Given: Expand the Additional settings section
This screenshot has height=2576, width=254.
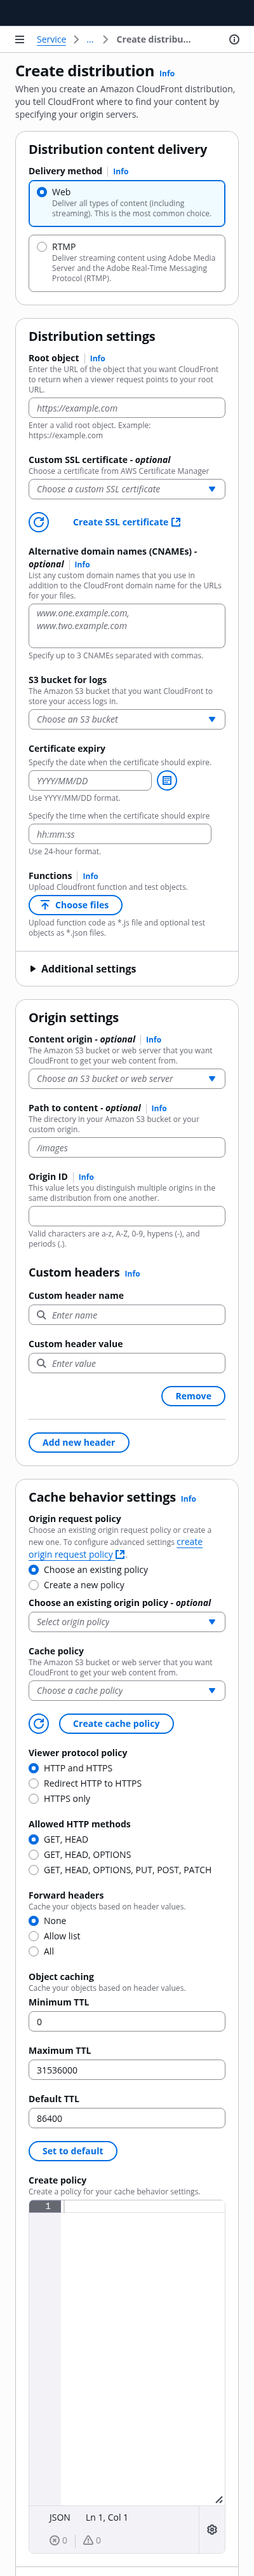Looking at the screenshot, I should pos(83,968).
